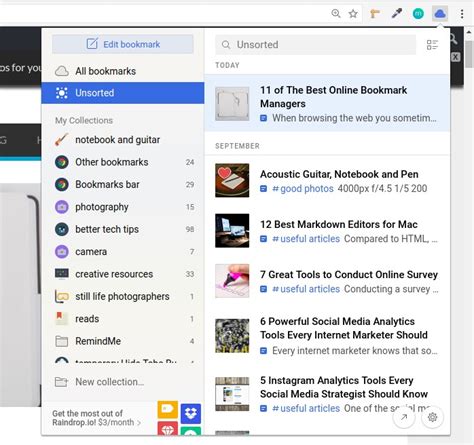Click the type icon under 11 Best Bookmark Managers
The width and height of the screenshot is (474, 445).
tap(263, 118)
